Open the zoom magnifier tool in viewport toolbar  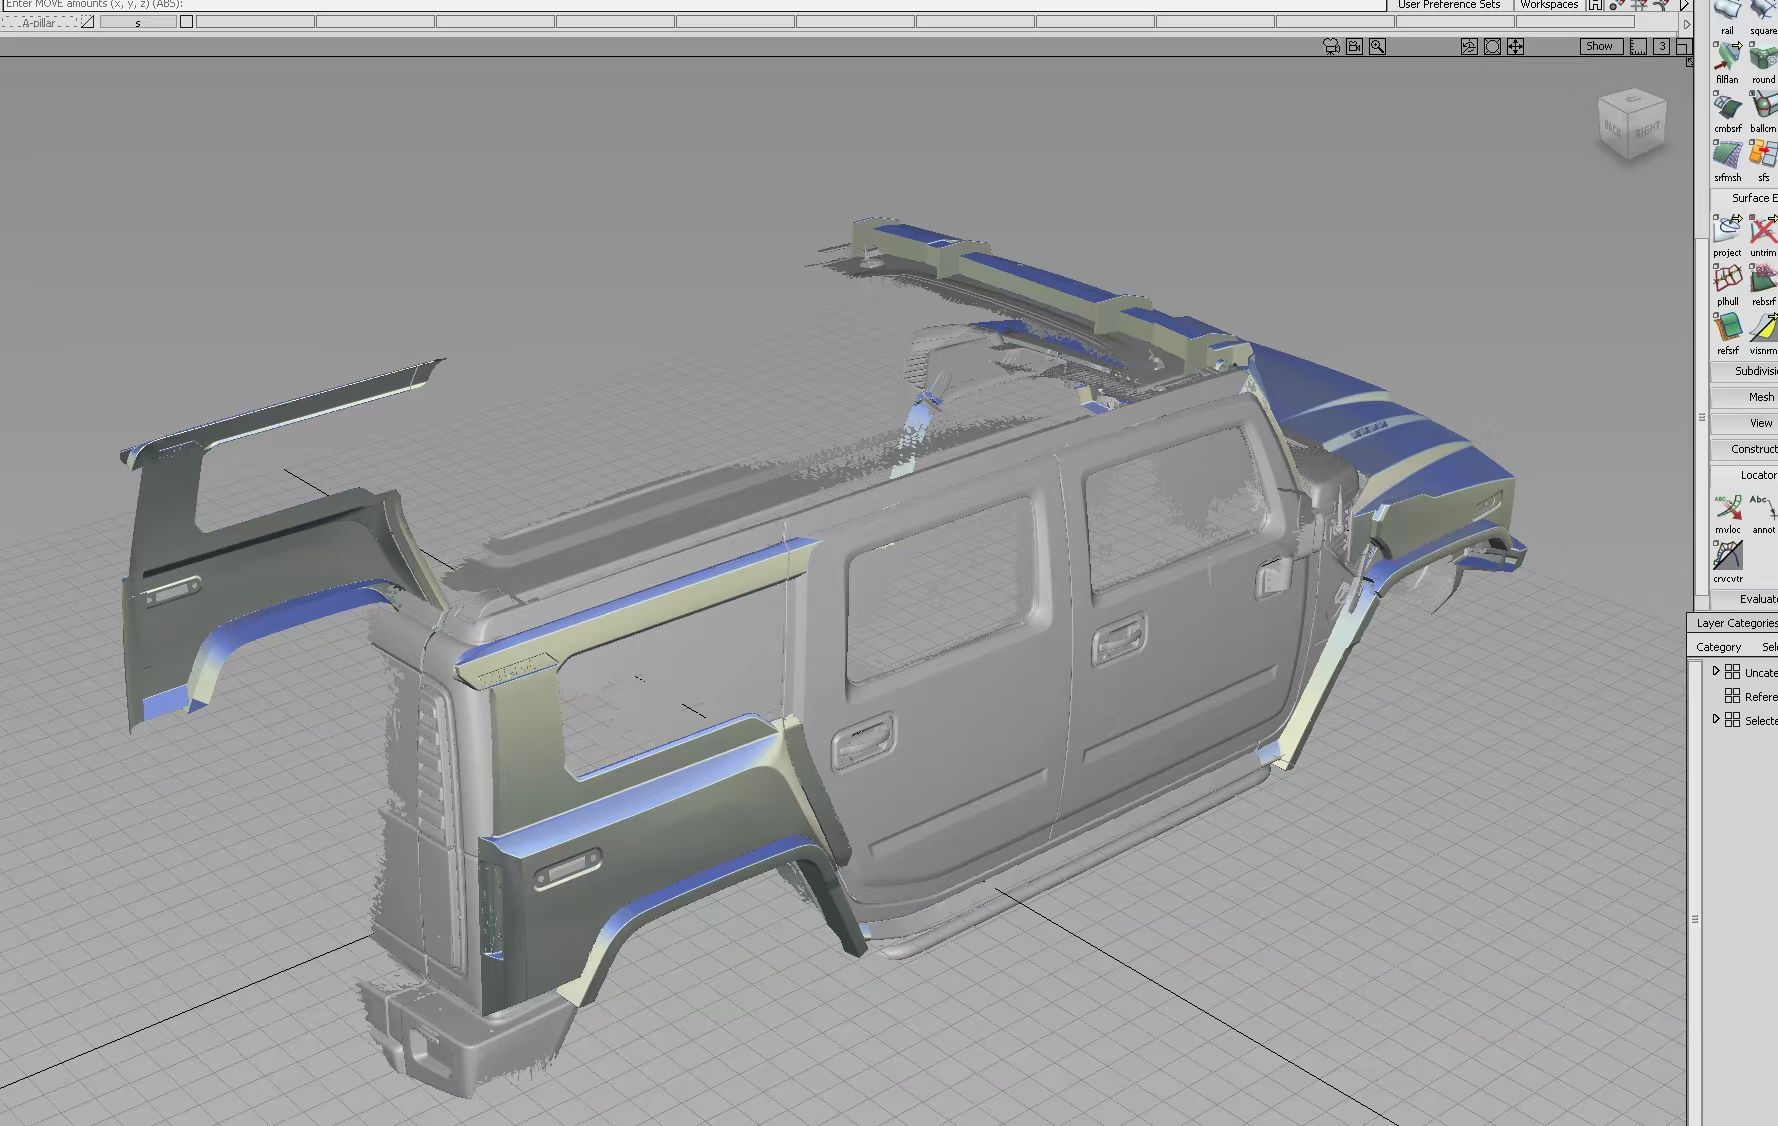pyautogui.click(x=1377, y=46)
